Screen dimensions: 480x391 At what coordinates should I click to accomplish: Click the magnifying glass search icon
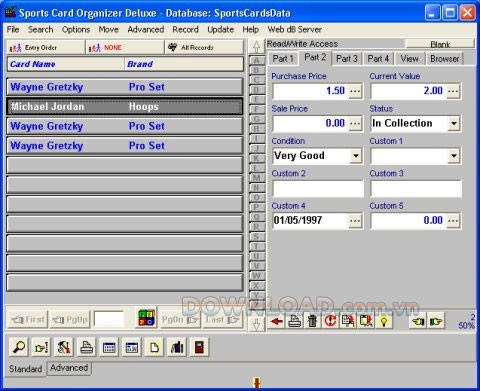point(19,347)
